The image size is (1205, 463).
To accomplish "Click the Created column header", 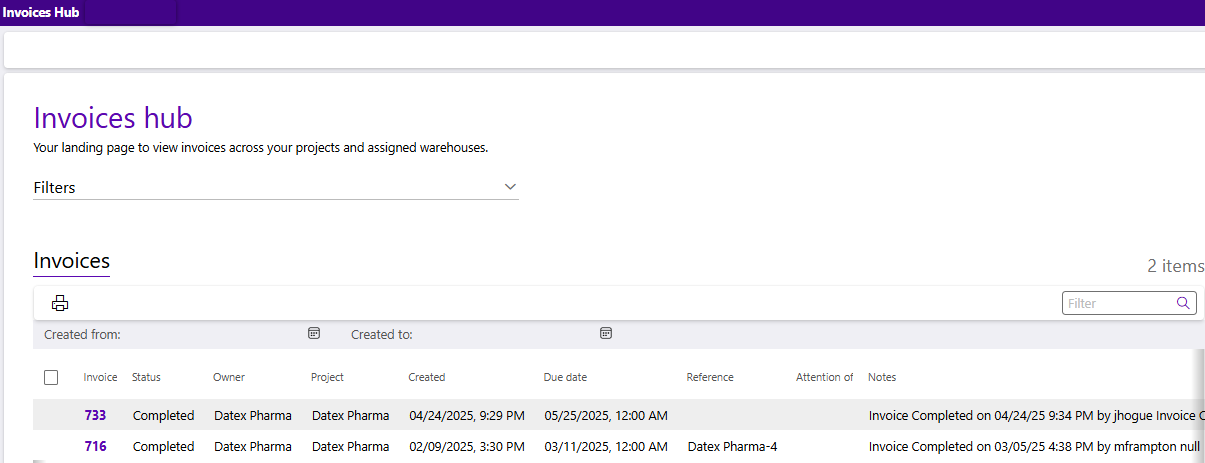I will point(427,377).
